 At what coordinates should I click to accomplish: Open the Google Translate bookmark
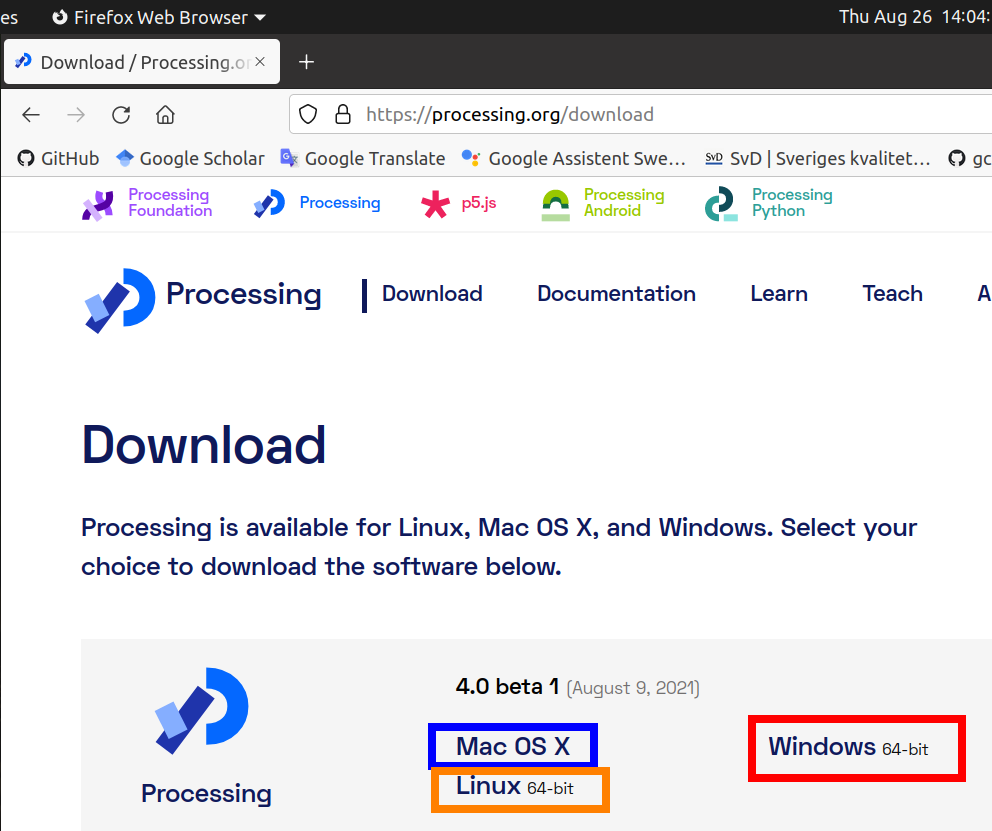click(x=363, y=158)
